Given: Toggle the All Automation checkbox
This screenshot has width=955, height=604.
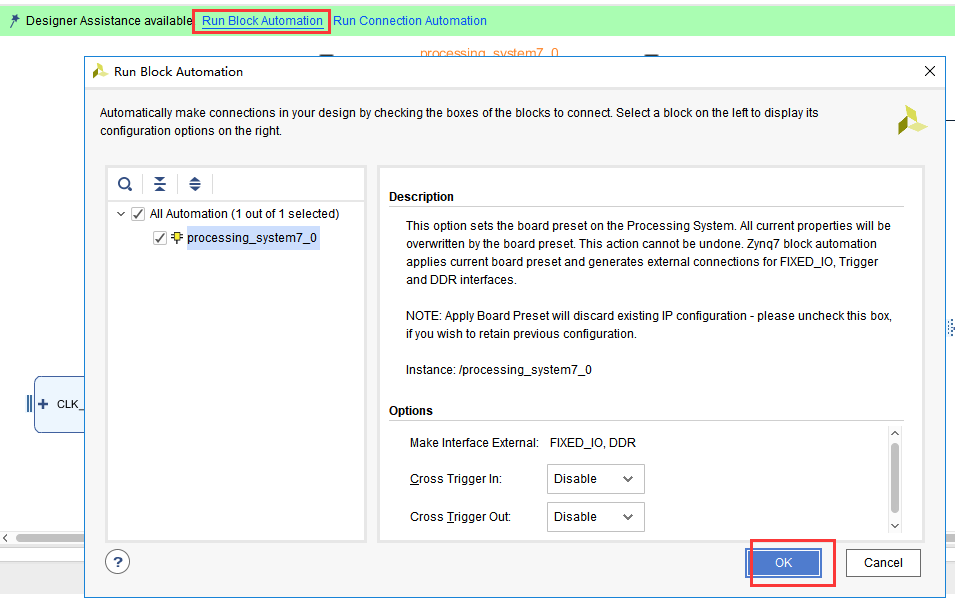Looking at the screenshot, I should [138, 214].
